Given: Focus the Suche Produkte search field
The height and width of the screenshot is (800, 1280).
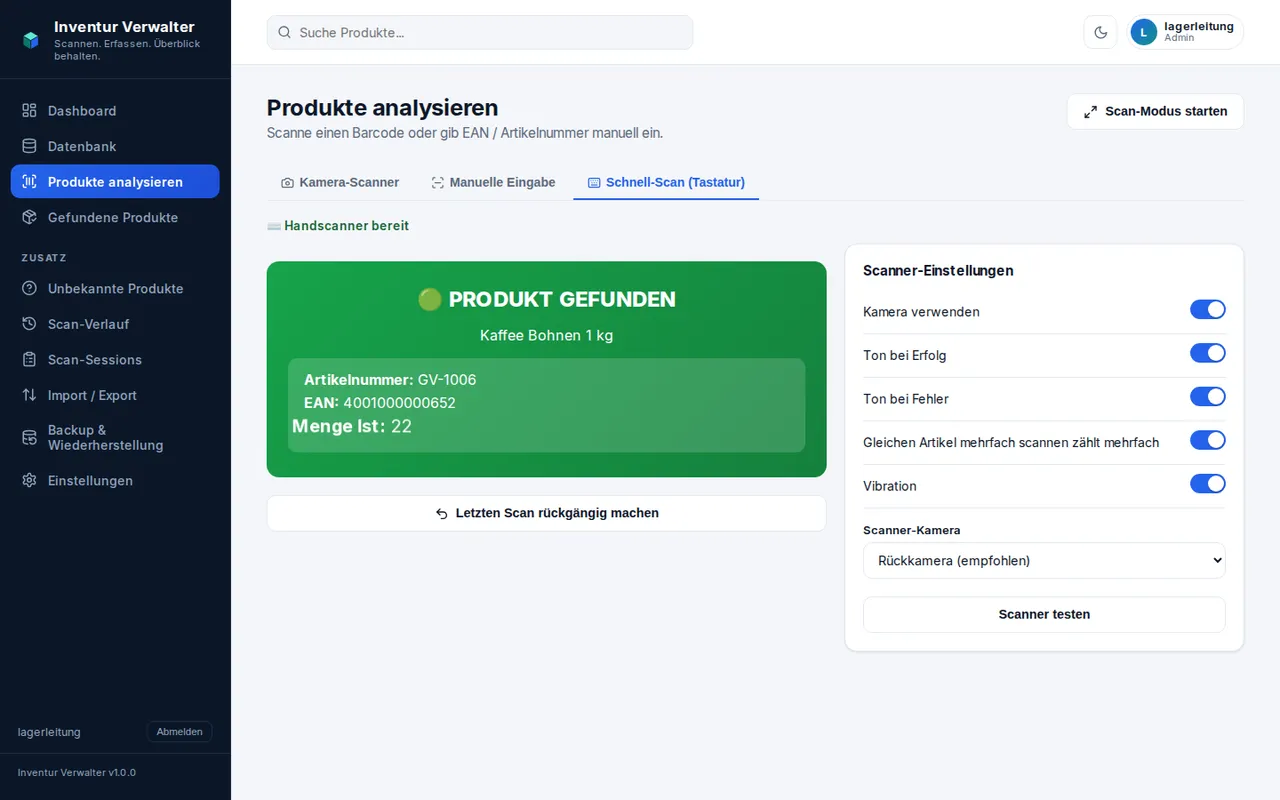Looking at the screenshot, I should coord(480,32).
